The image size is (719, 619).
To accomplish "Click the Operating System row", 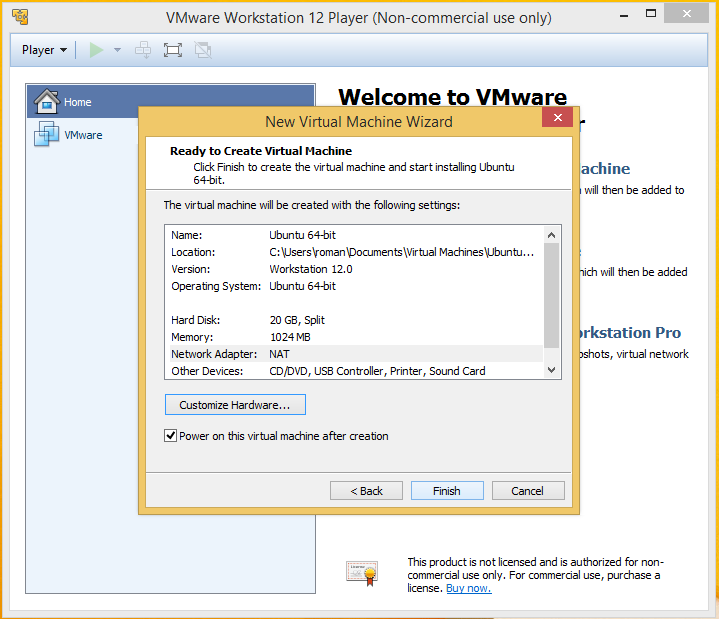I will point(354,286).
